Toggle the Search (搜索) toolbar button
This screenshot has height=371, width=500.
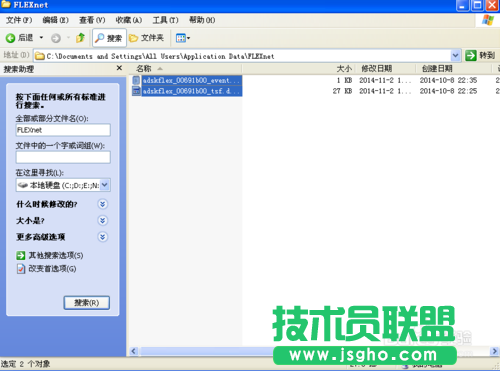coord(109,38)
